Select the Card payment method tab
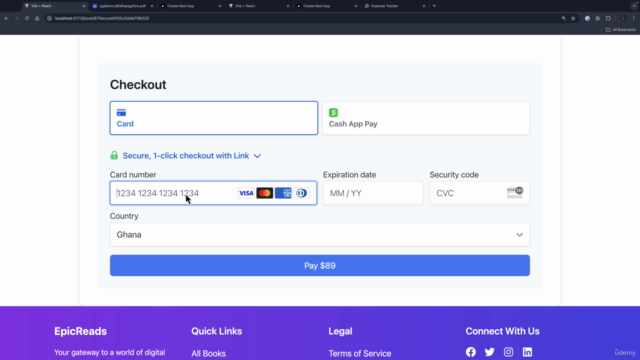 (213, 118)
